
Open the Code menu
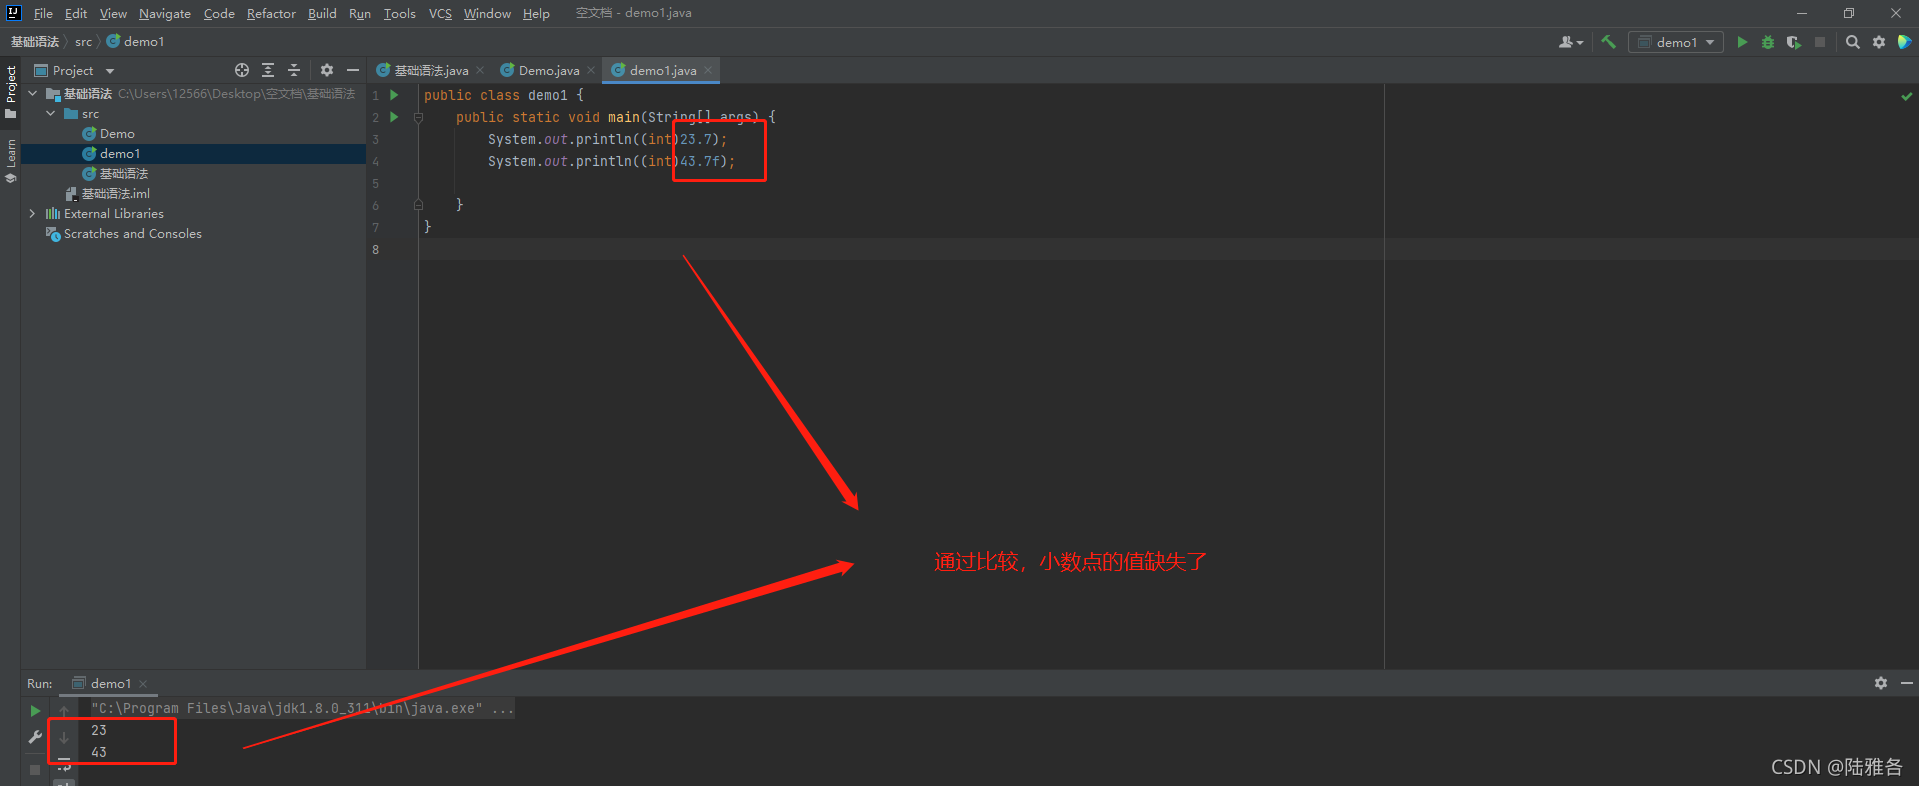219,13
